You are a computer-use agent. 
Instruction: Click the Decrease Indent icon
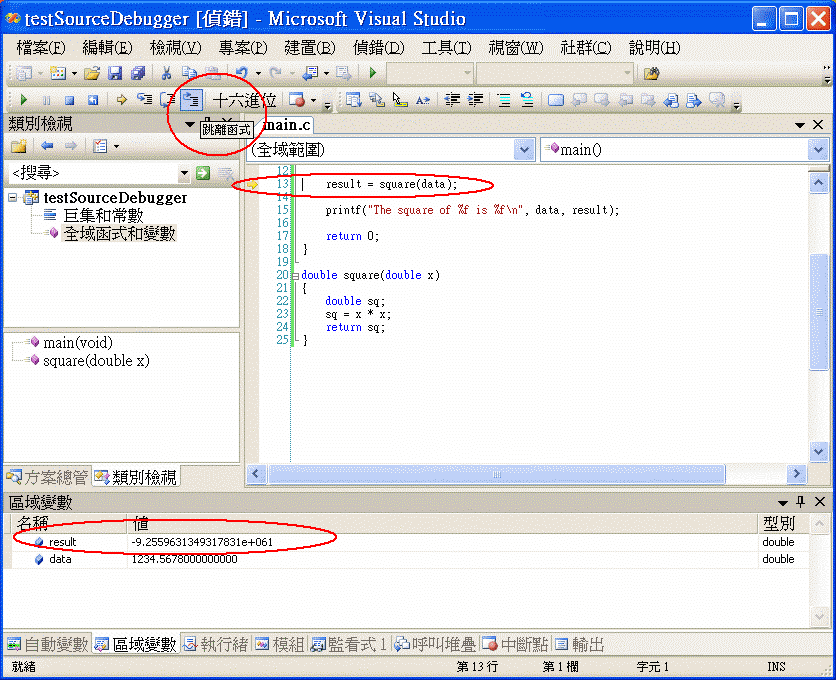pos(452,100)
